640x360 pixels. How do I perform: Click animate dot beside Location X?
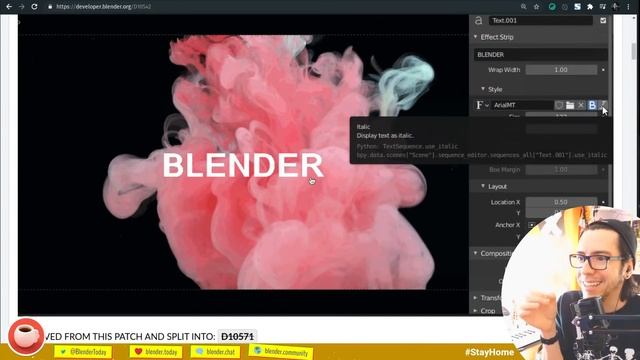pos(603,202)
